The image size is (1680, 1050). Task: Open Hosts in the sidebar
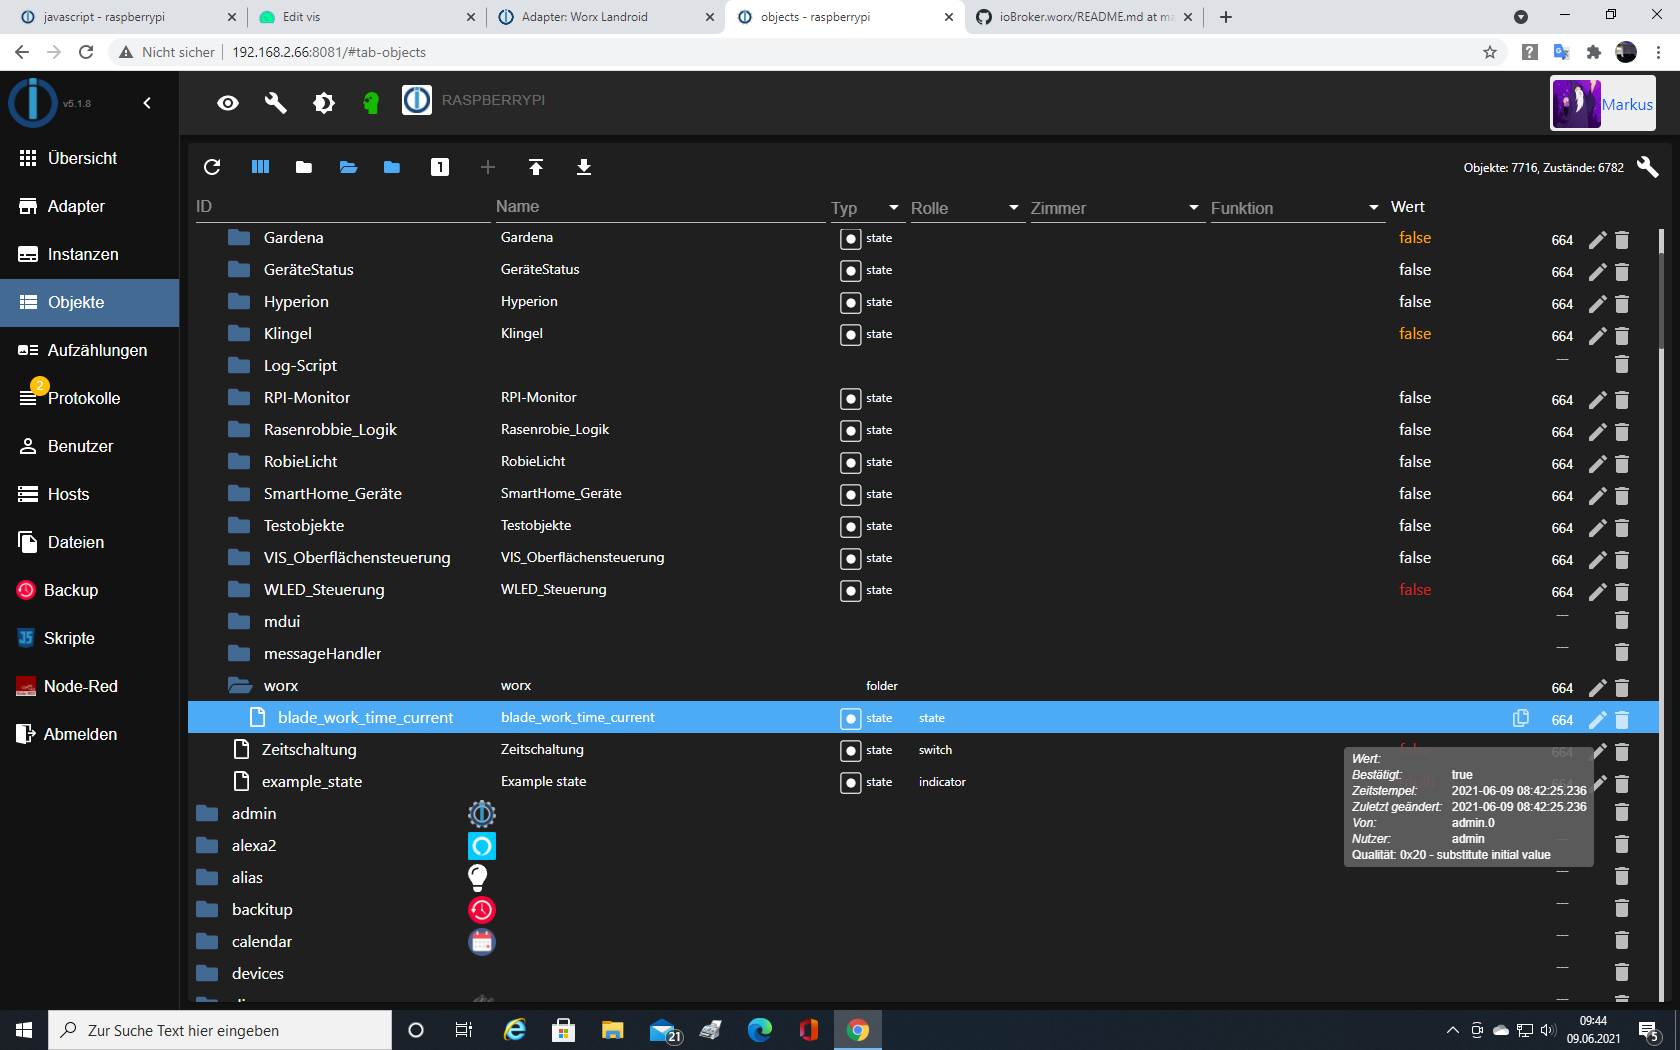pyautogui.click(x=89, y=495)
